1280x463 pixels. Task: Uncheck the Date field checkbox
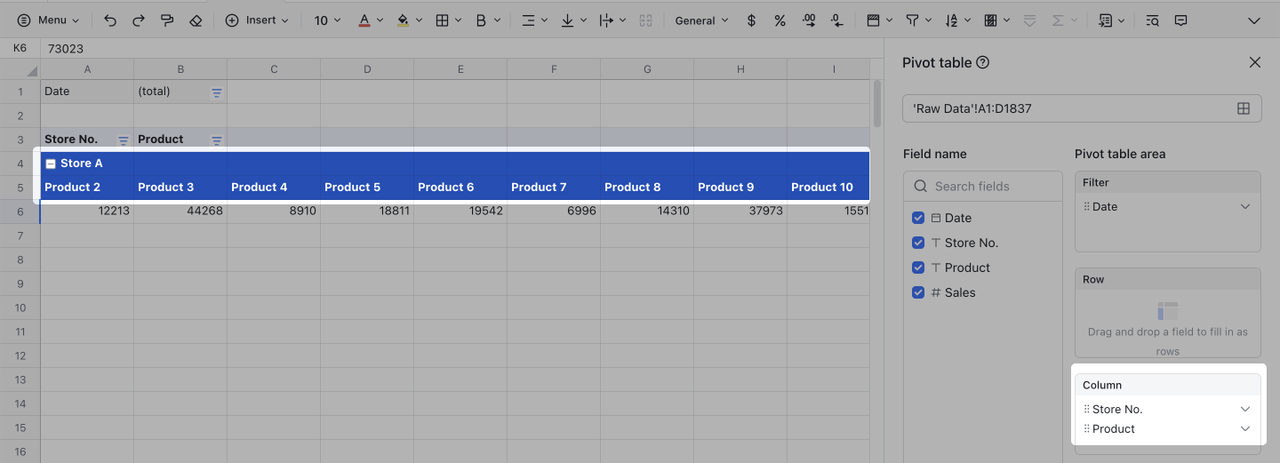(918, 218)
